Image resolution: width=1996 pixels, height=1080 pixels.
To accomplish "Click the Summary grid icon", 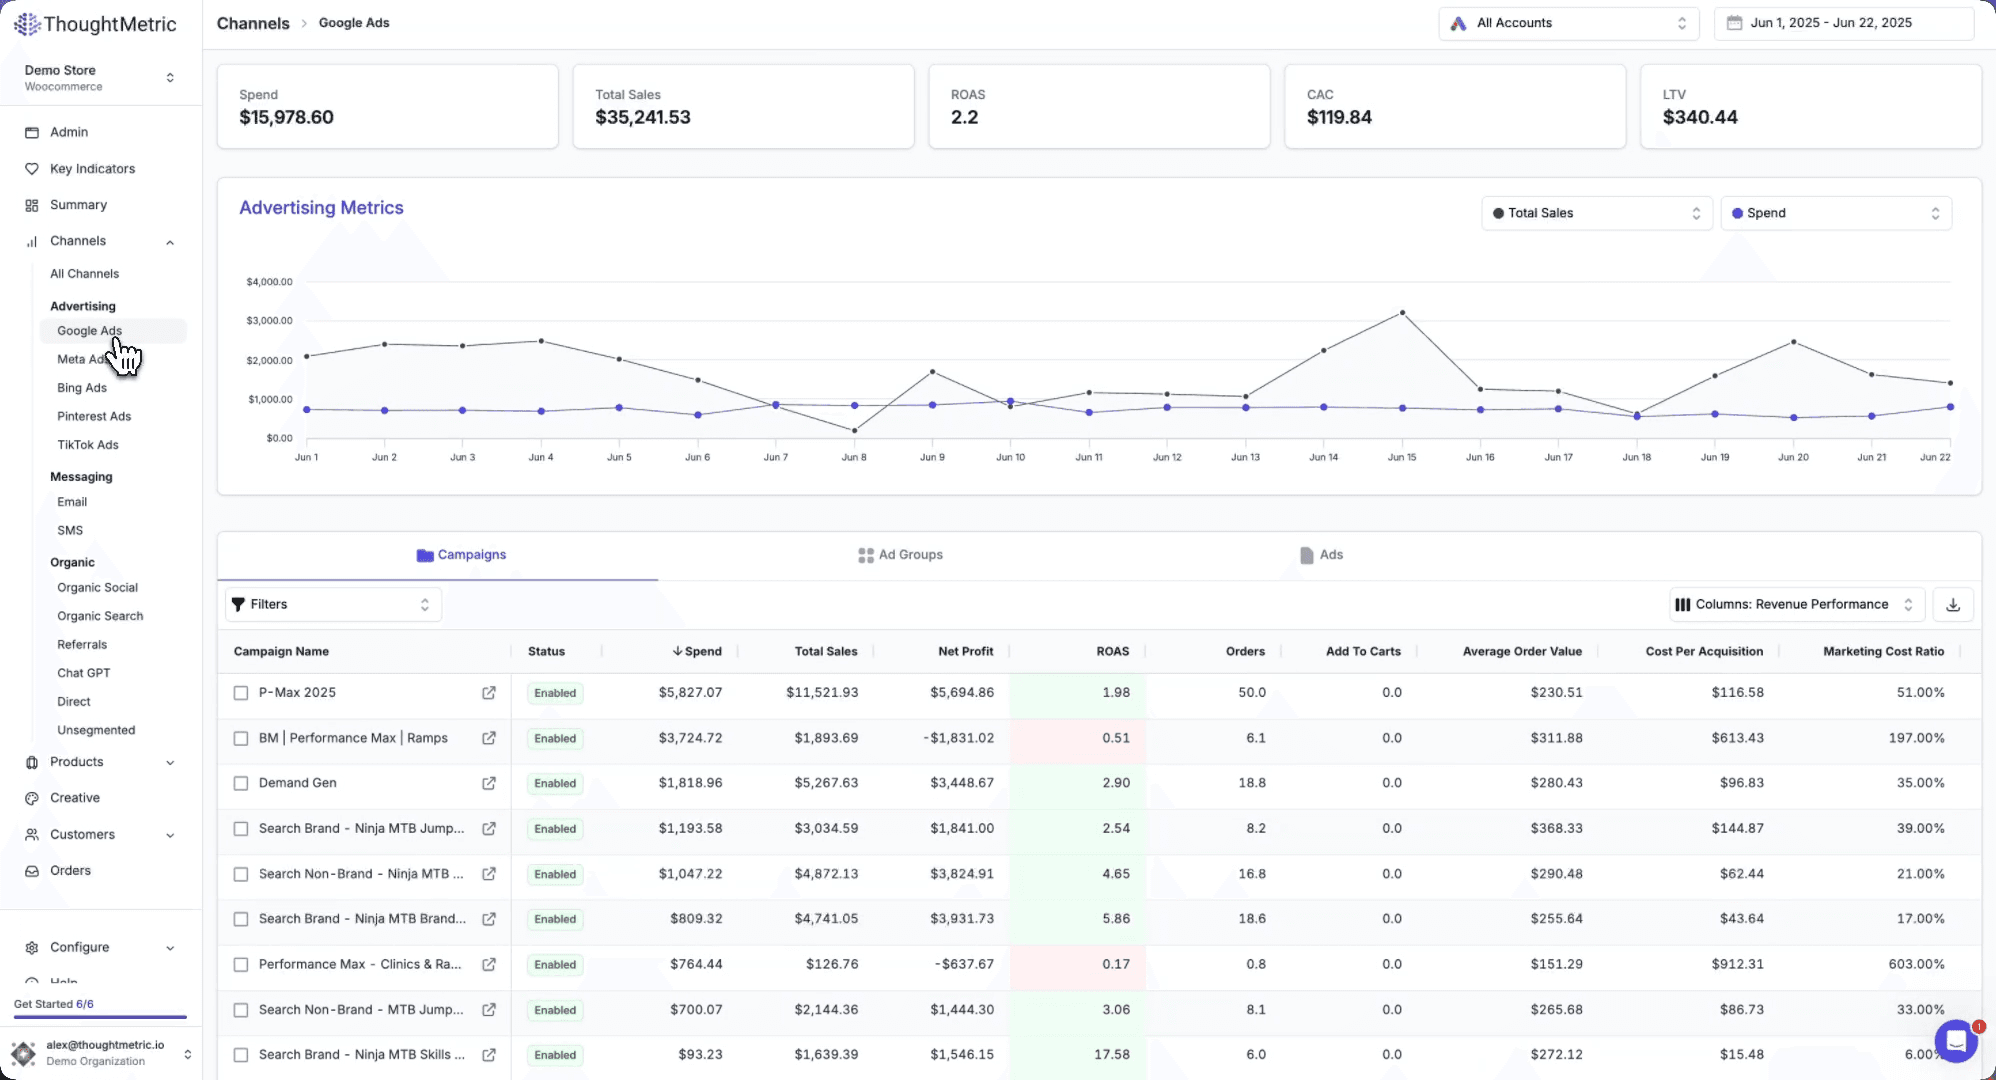I will tap(32, 205).
